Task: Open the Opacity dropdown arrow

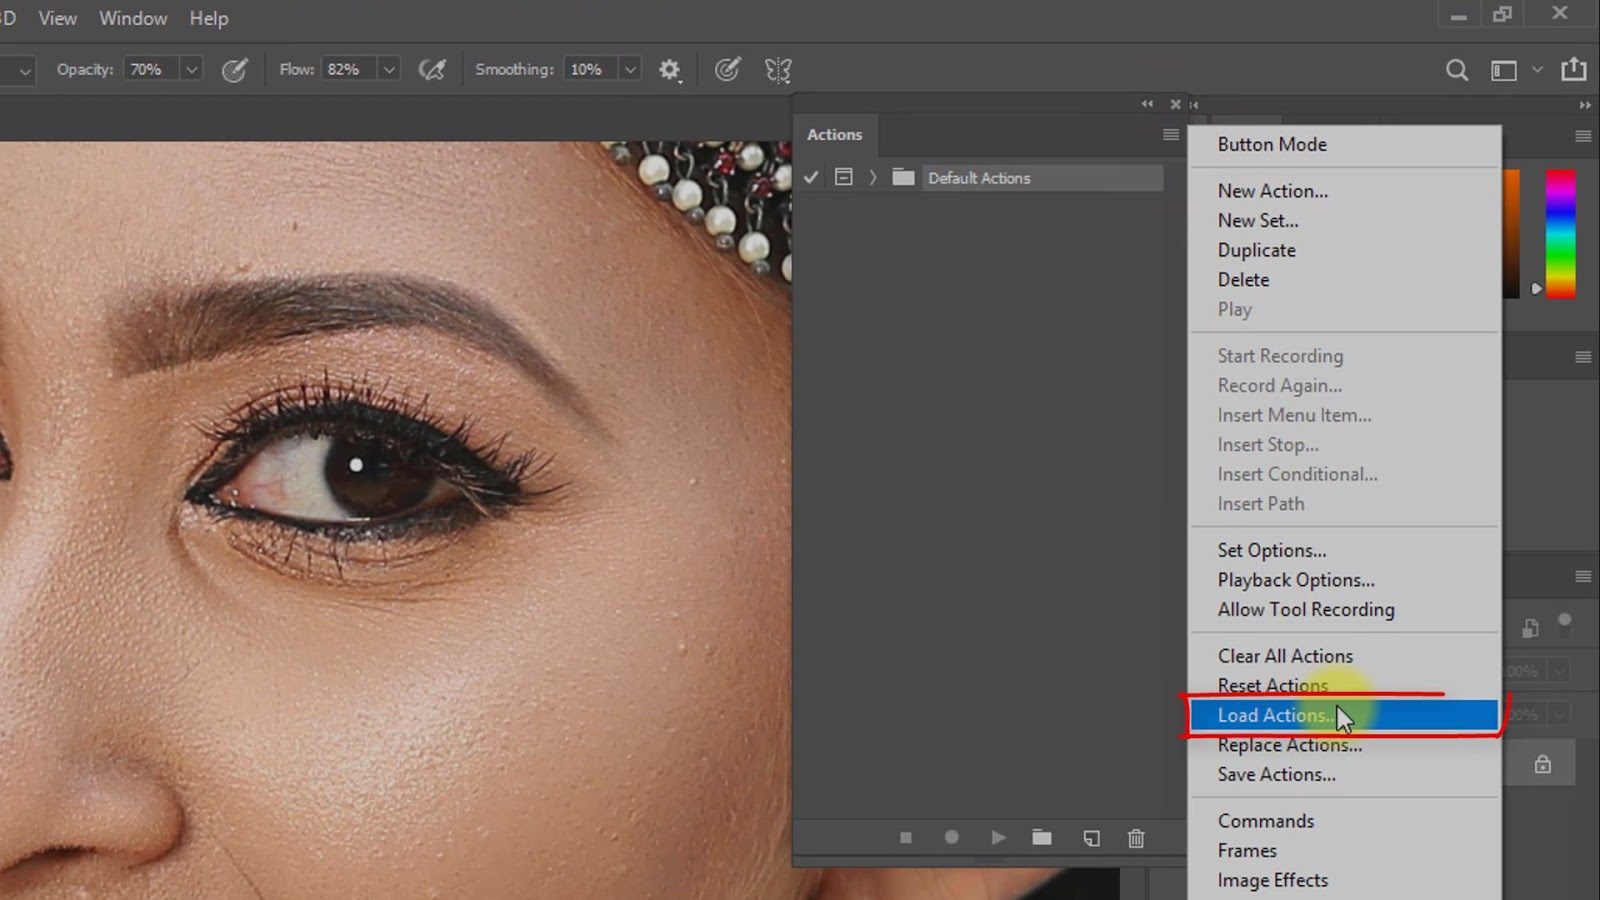Action: (191, 70)
